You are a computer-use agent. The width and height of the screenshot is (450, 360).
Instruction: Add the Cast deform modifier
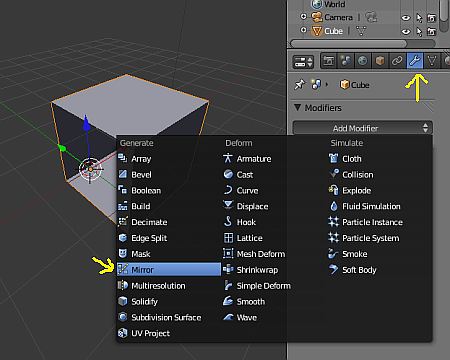273,174
